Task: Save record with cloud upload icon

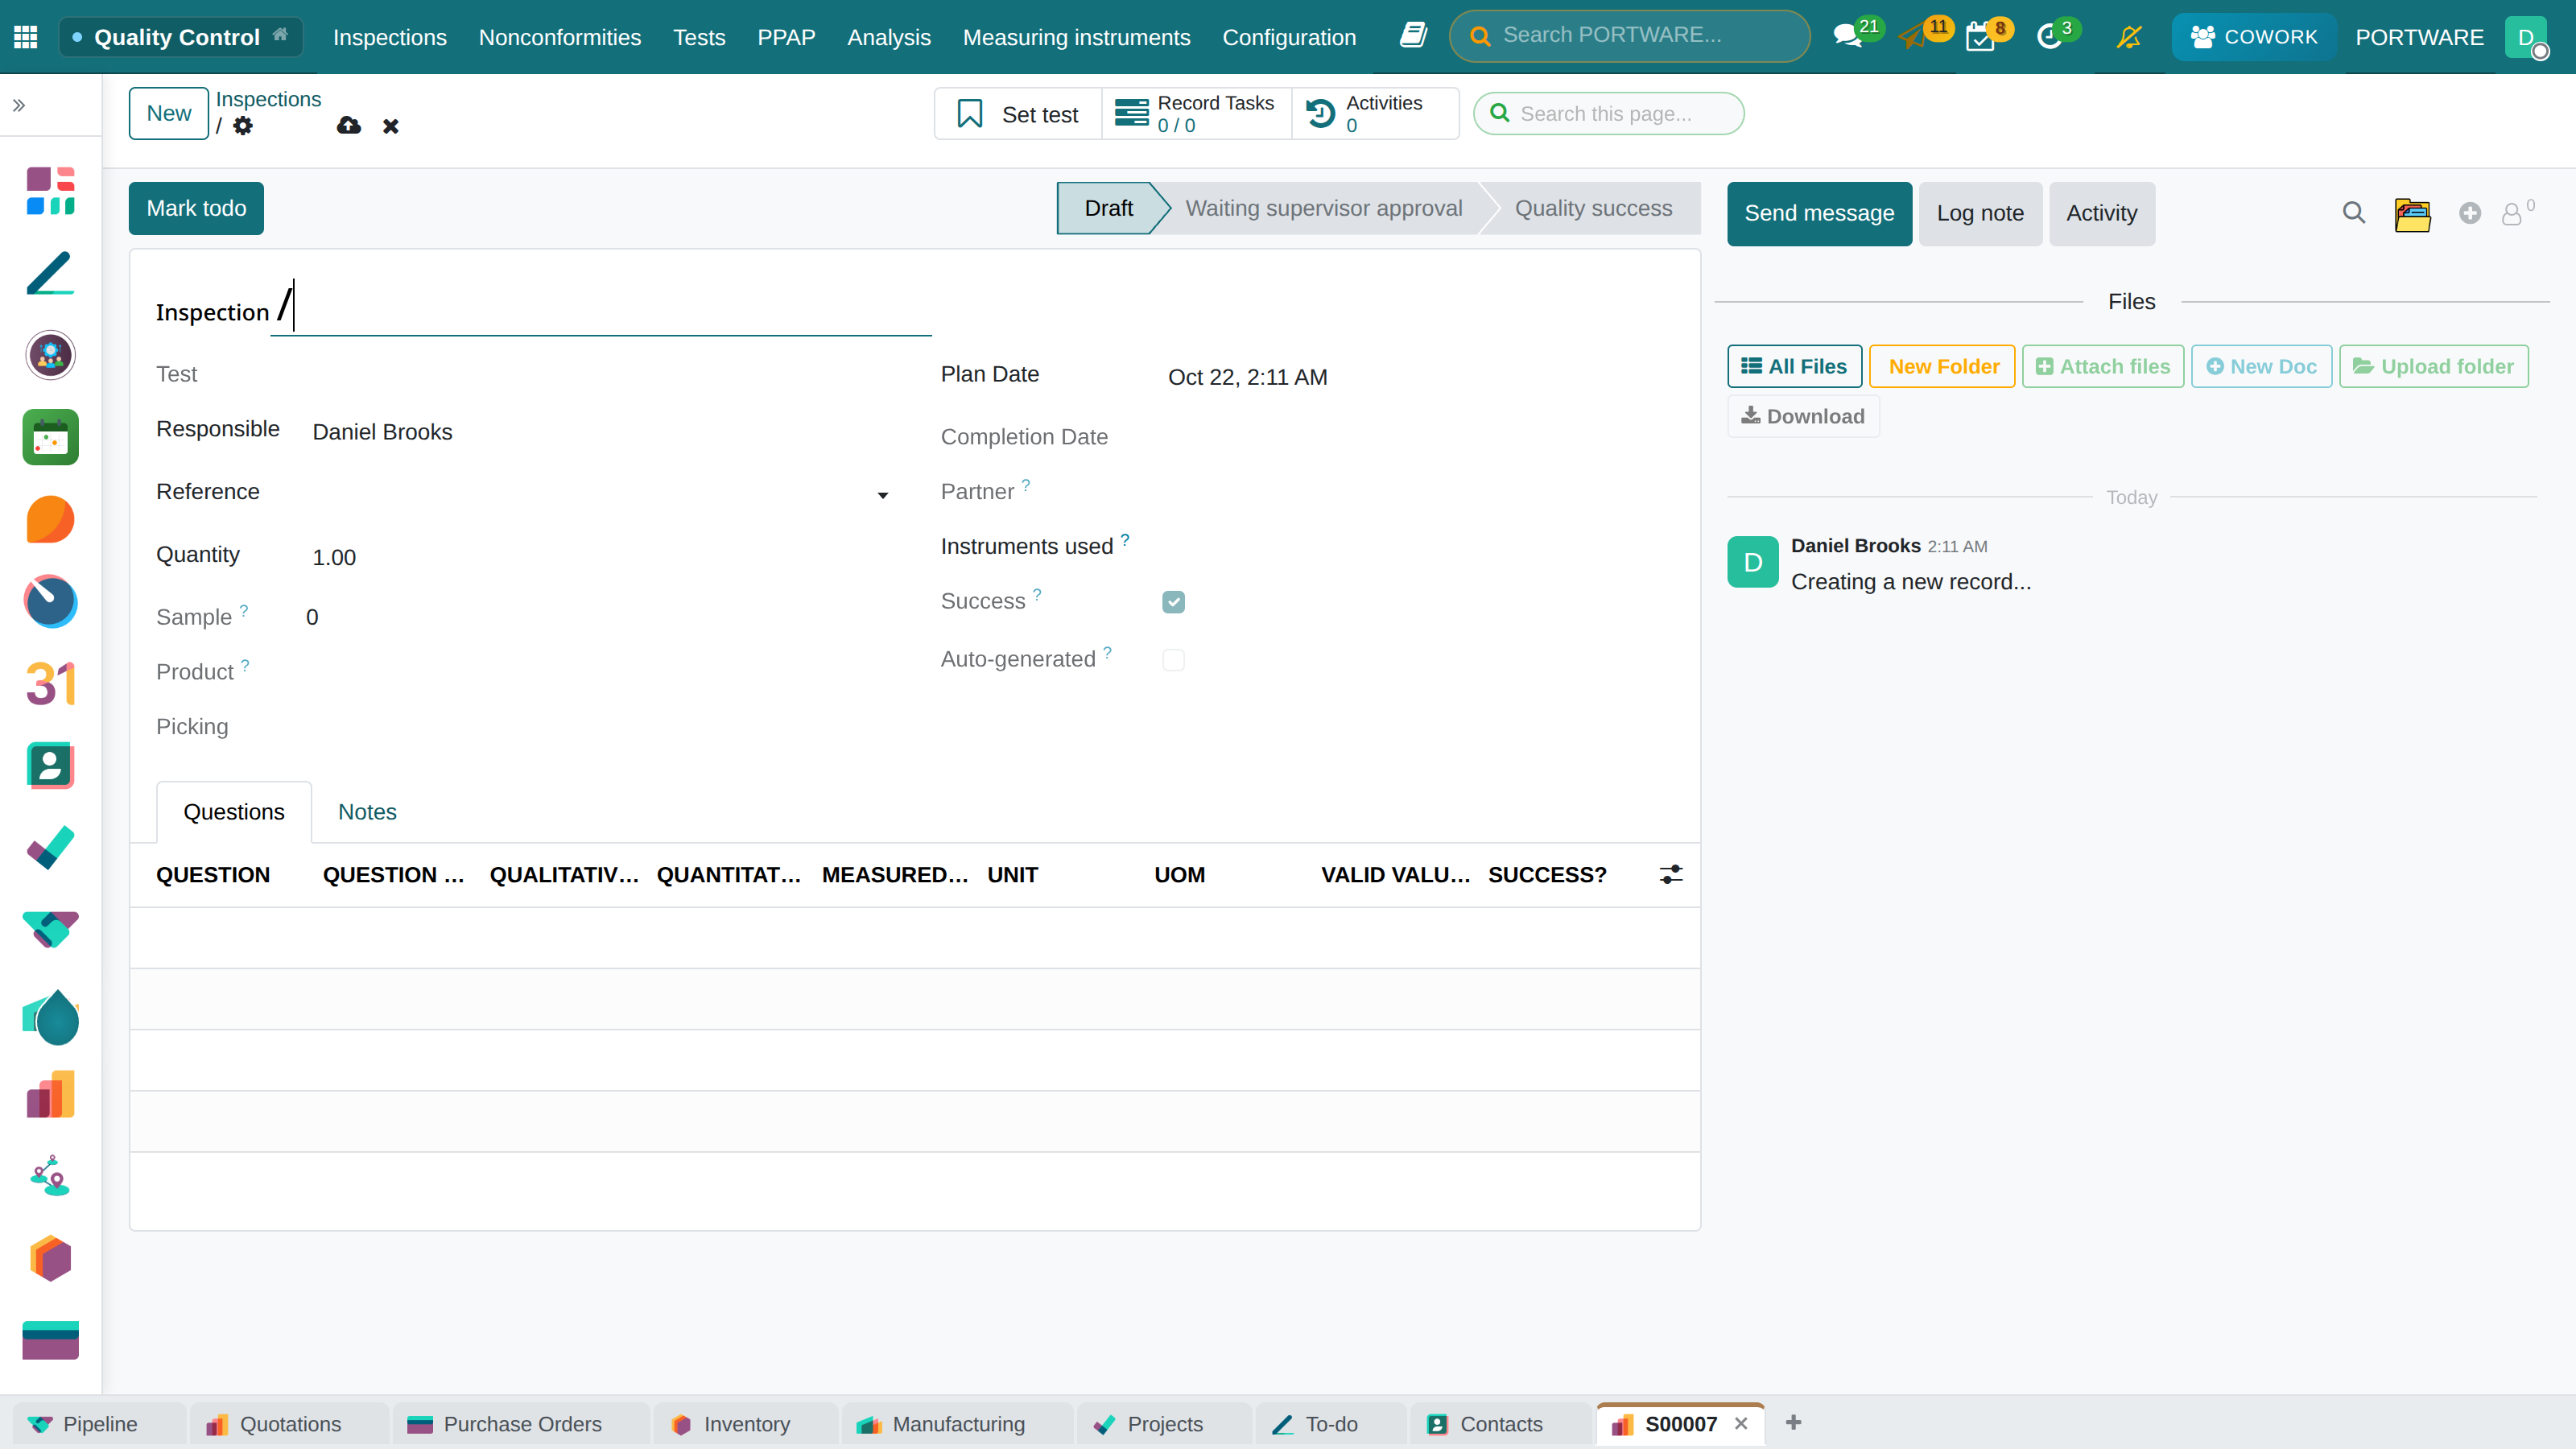Action: 348,125
